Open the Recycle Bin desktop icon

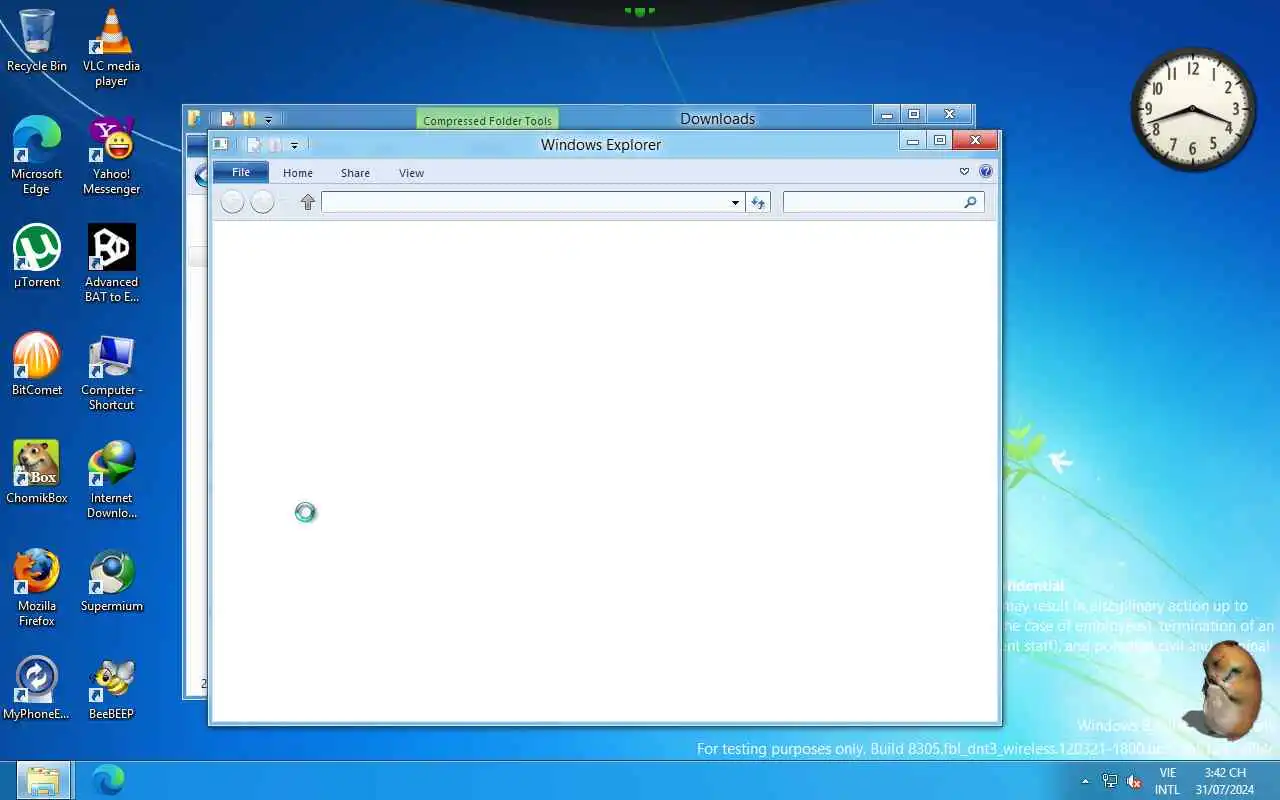(x=37, y=41)
